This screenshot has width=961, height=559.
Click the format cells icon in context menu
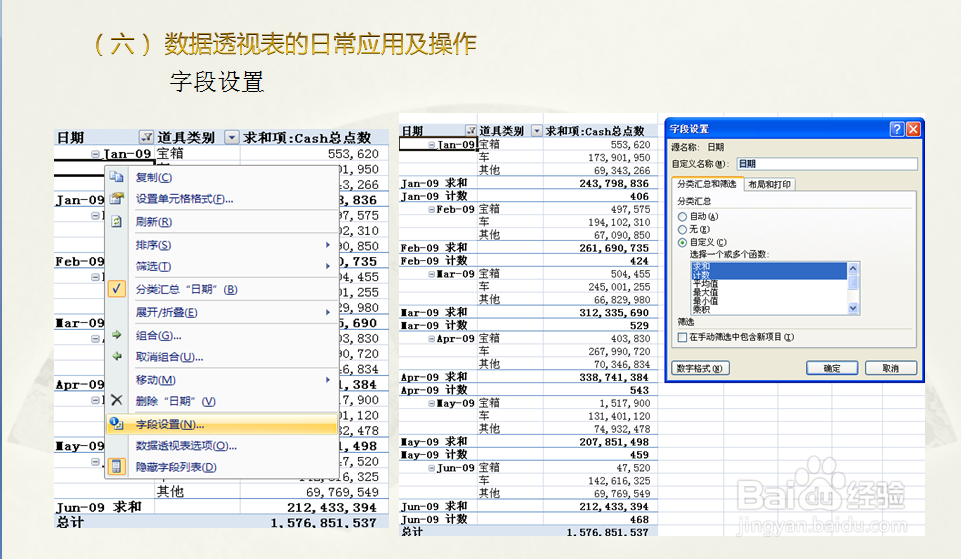tap(116, 199)
